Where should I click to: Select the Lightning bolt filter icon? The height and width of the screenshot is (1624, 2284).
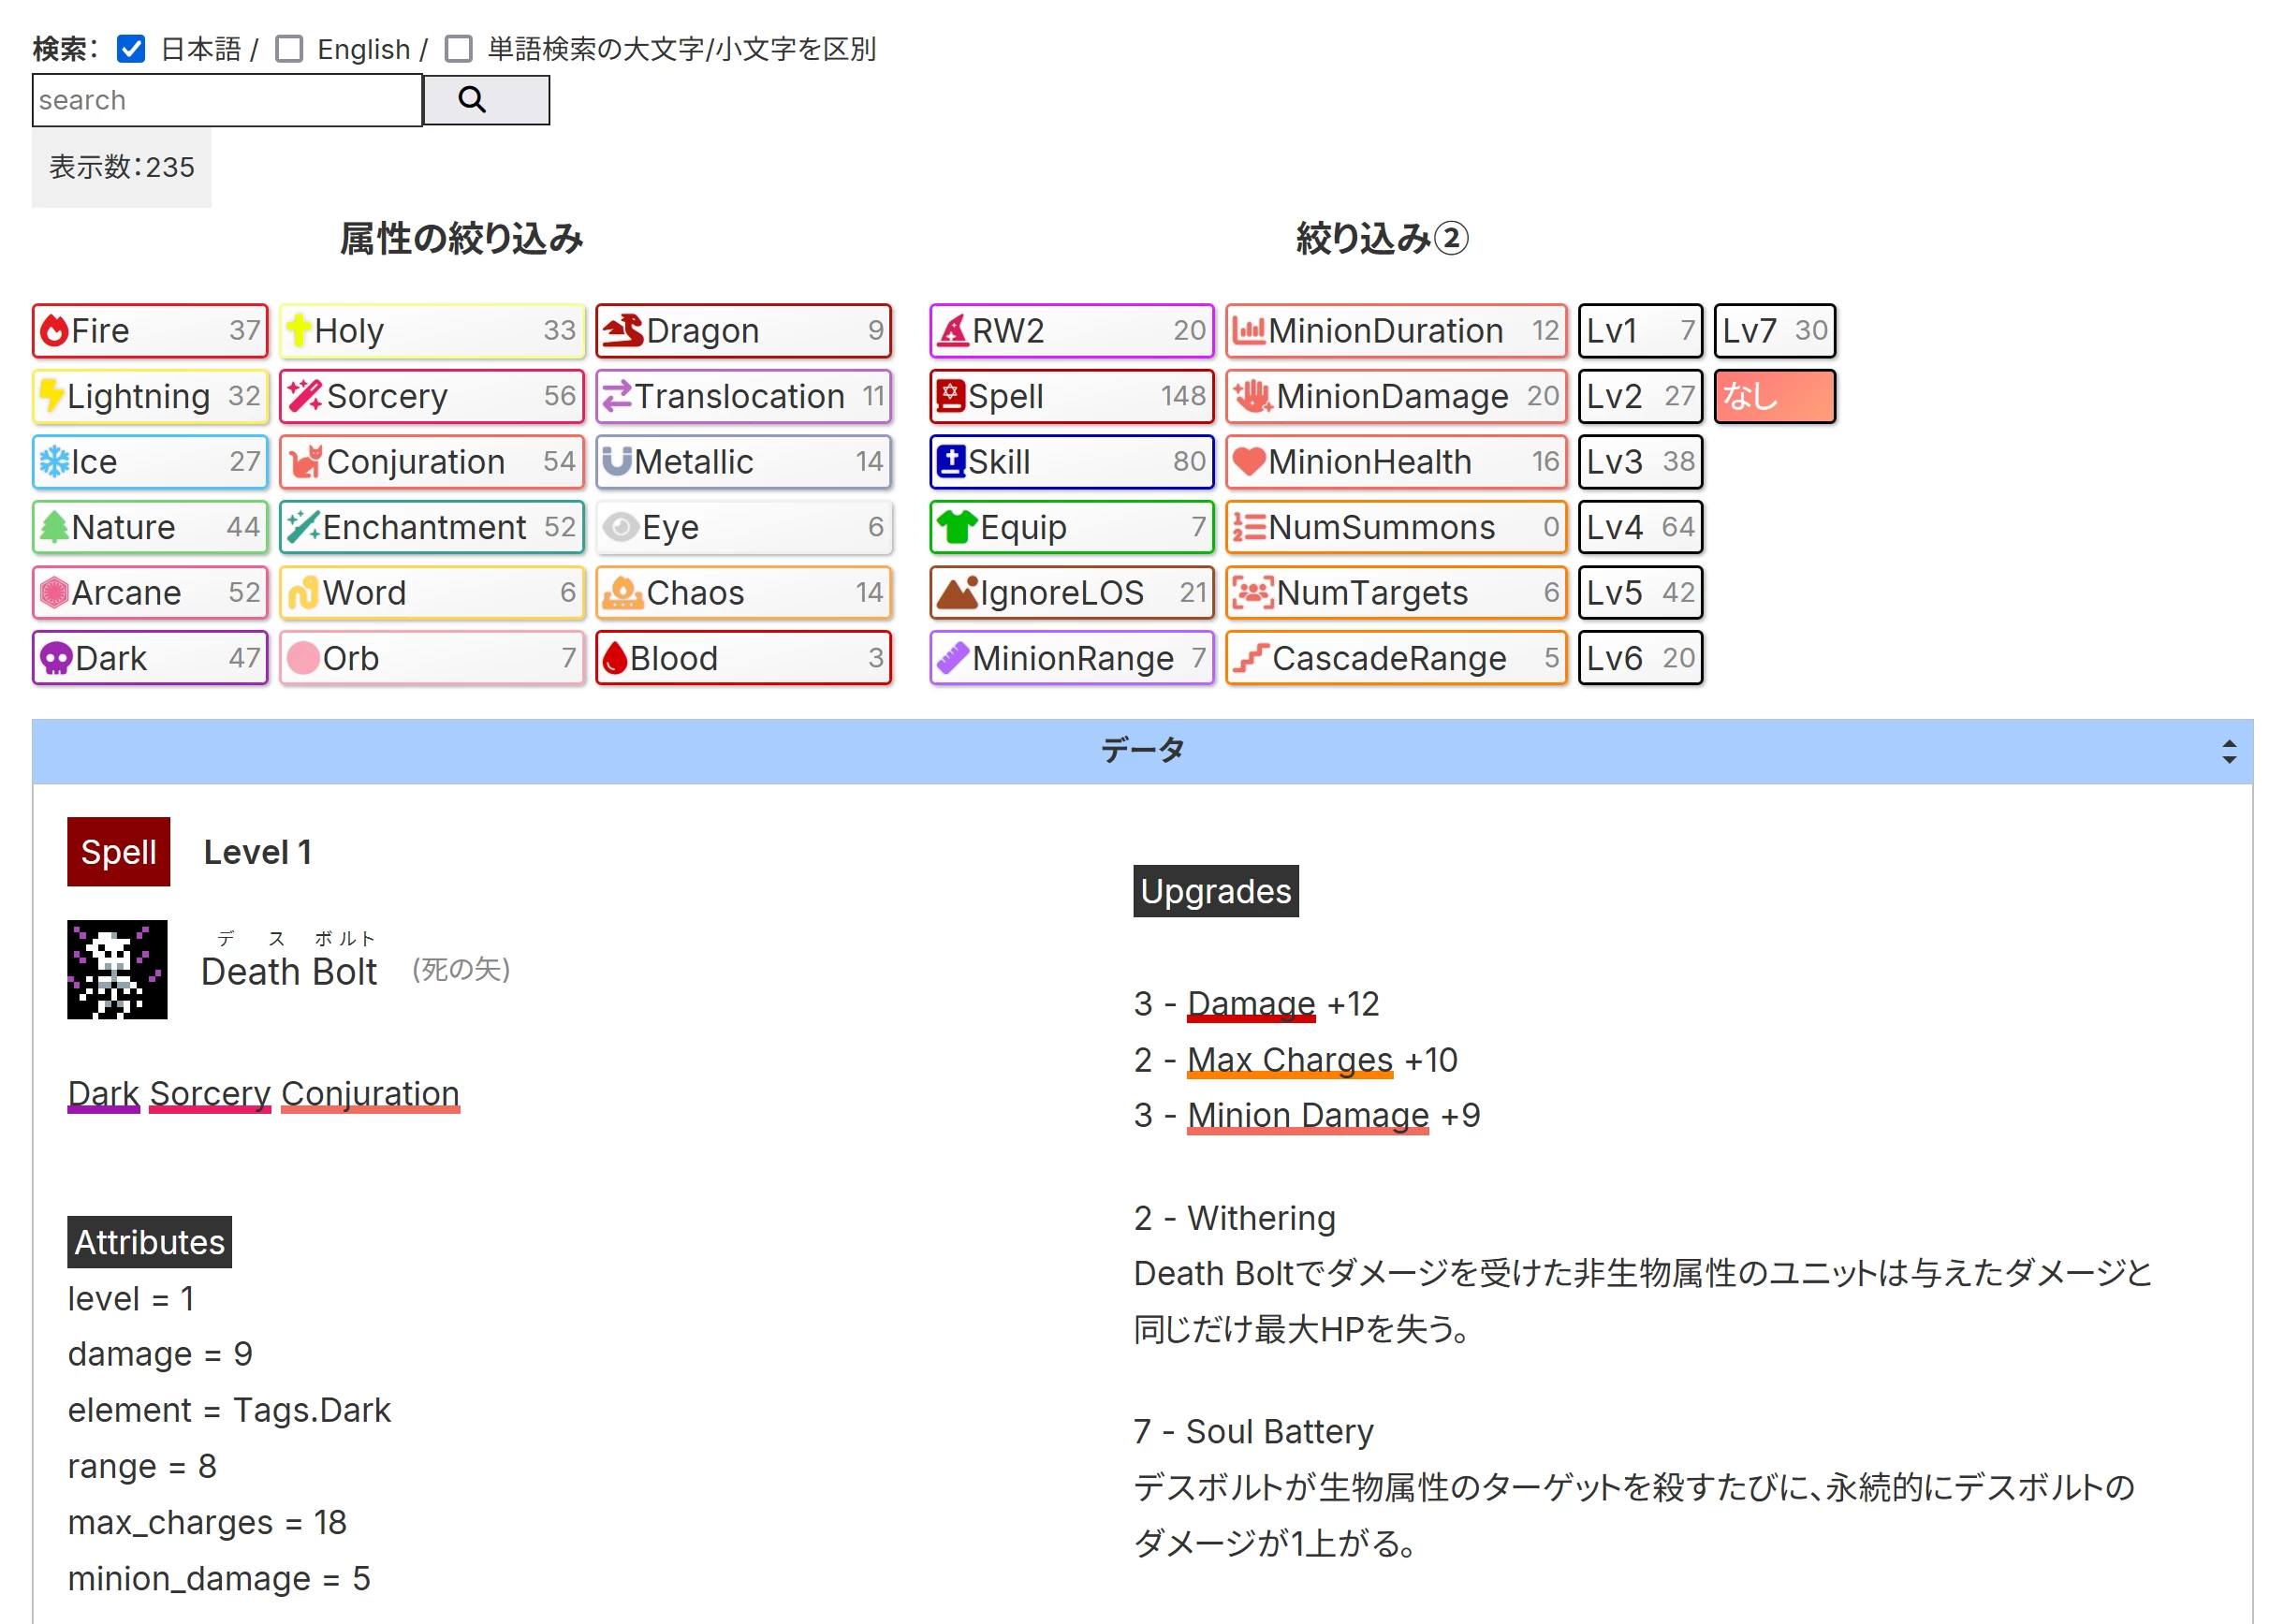coord(51,397)
